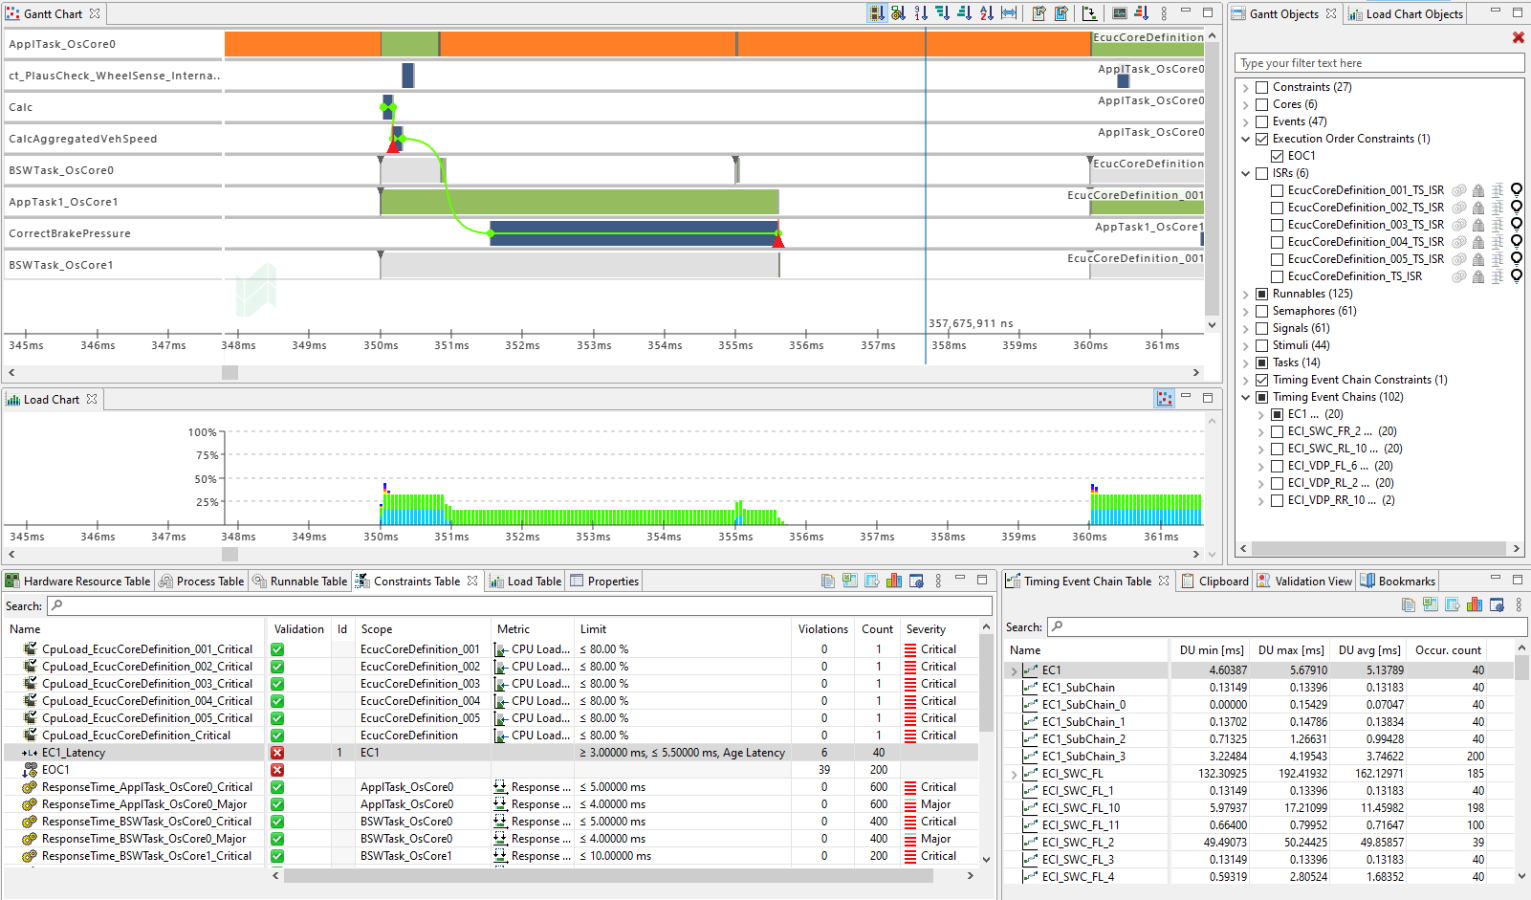
Task: Switch to Hardware Resource Table tab
Action: [78, 581]
